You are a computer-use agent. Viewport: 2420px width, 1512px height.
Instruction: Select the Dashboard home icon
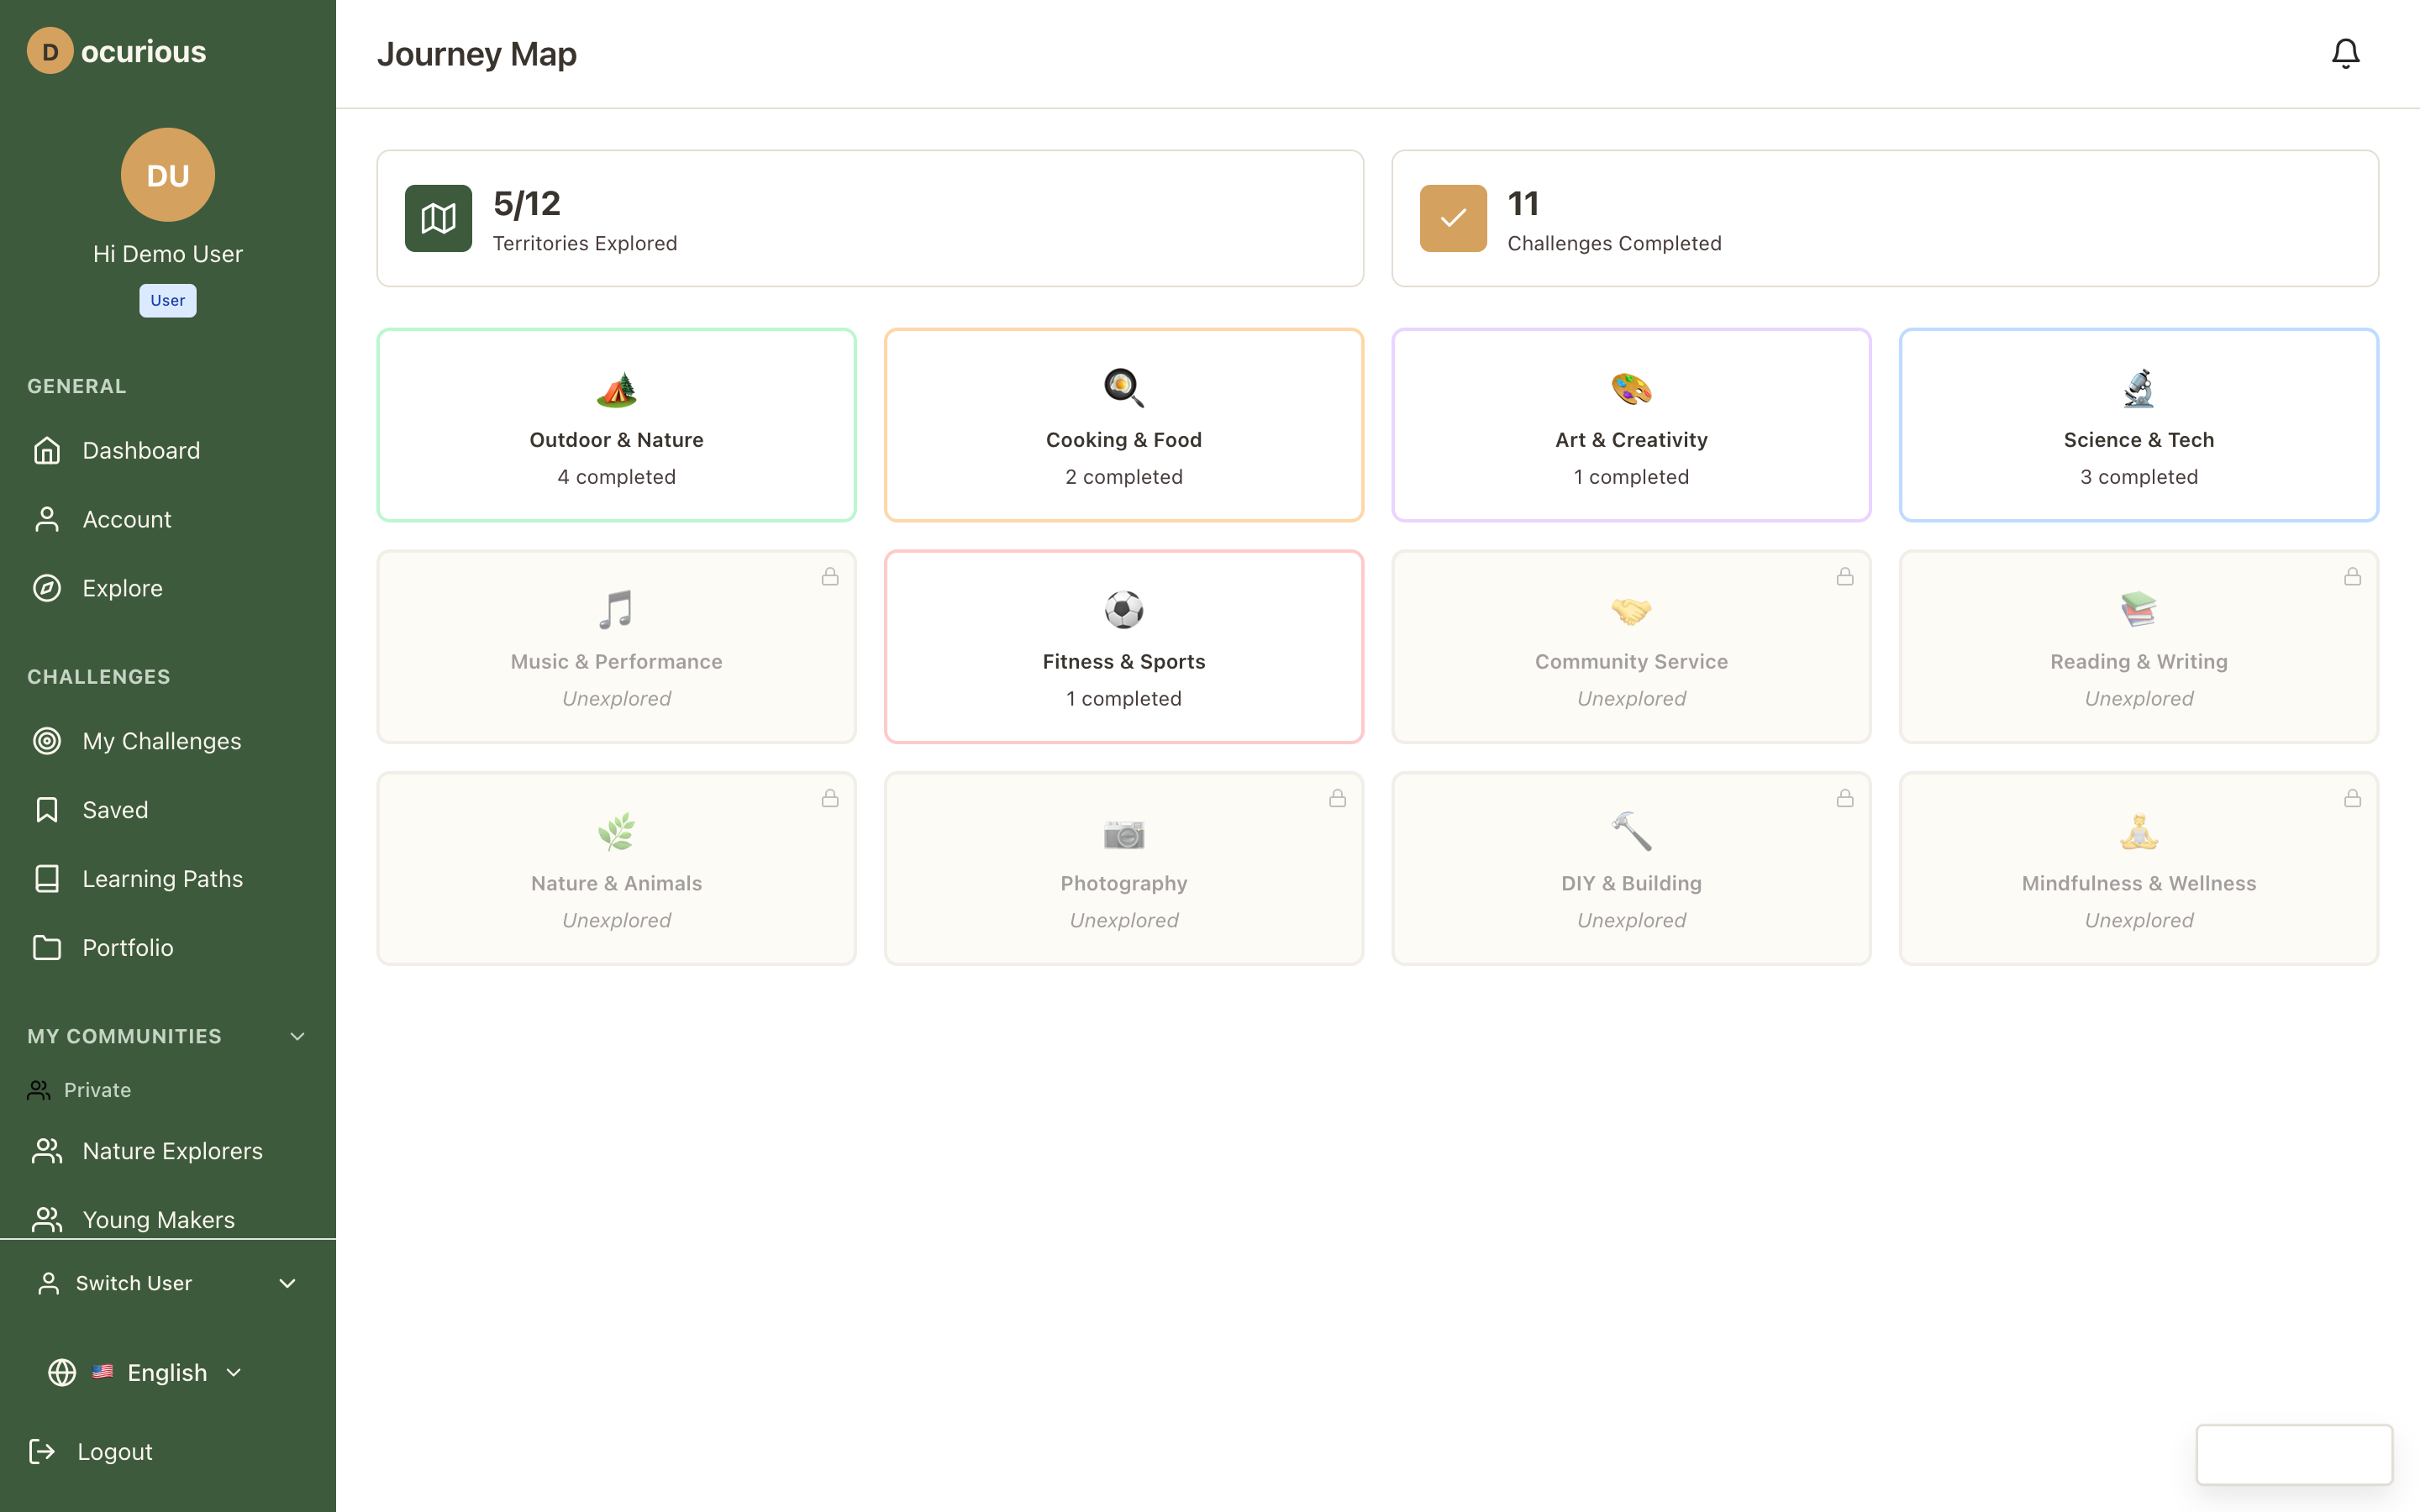point(47,450)
